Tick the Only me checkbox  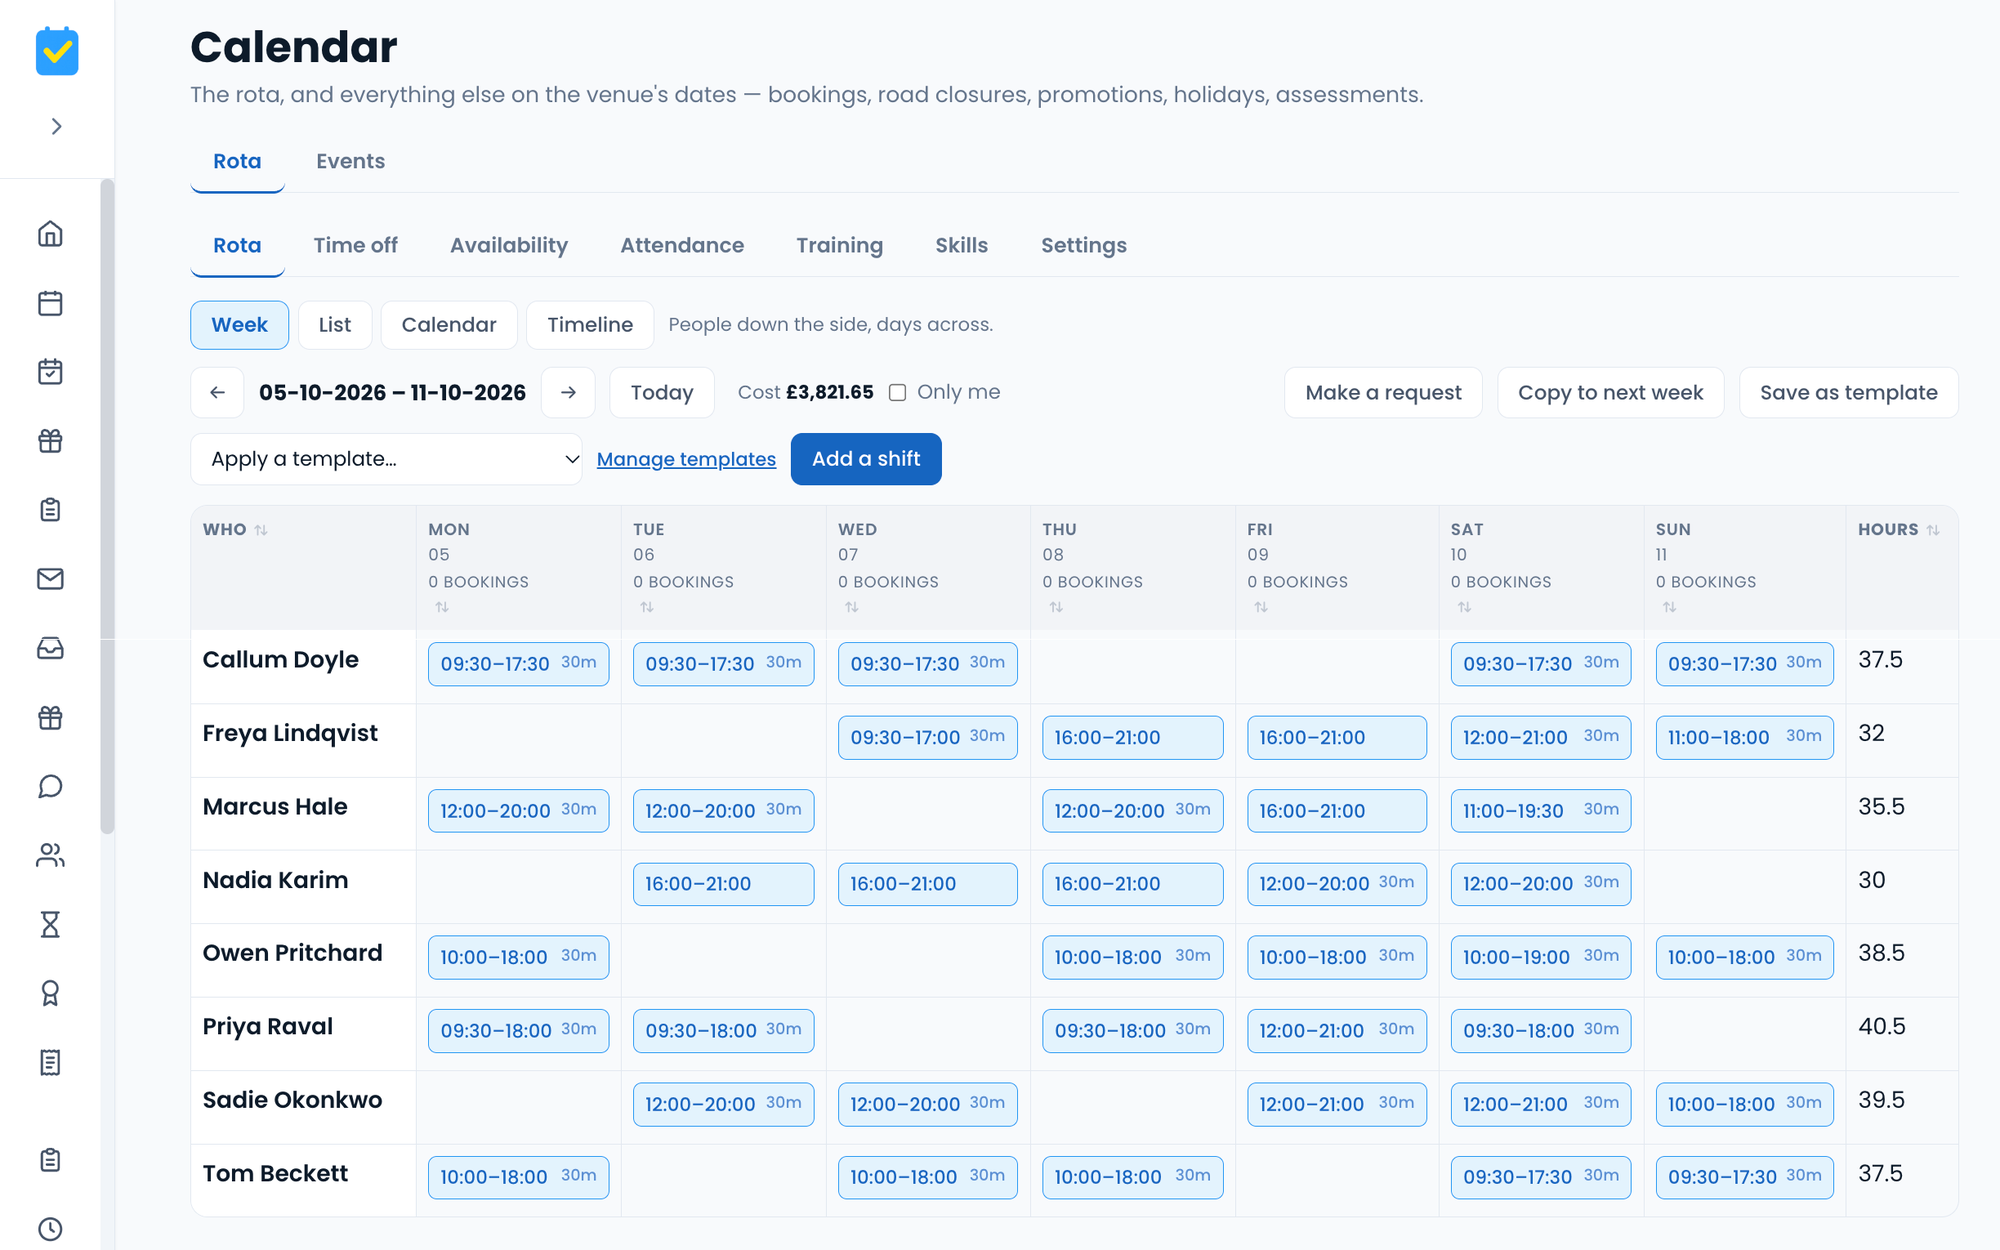tap(898, 393)
